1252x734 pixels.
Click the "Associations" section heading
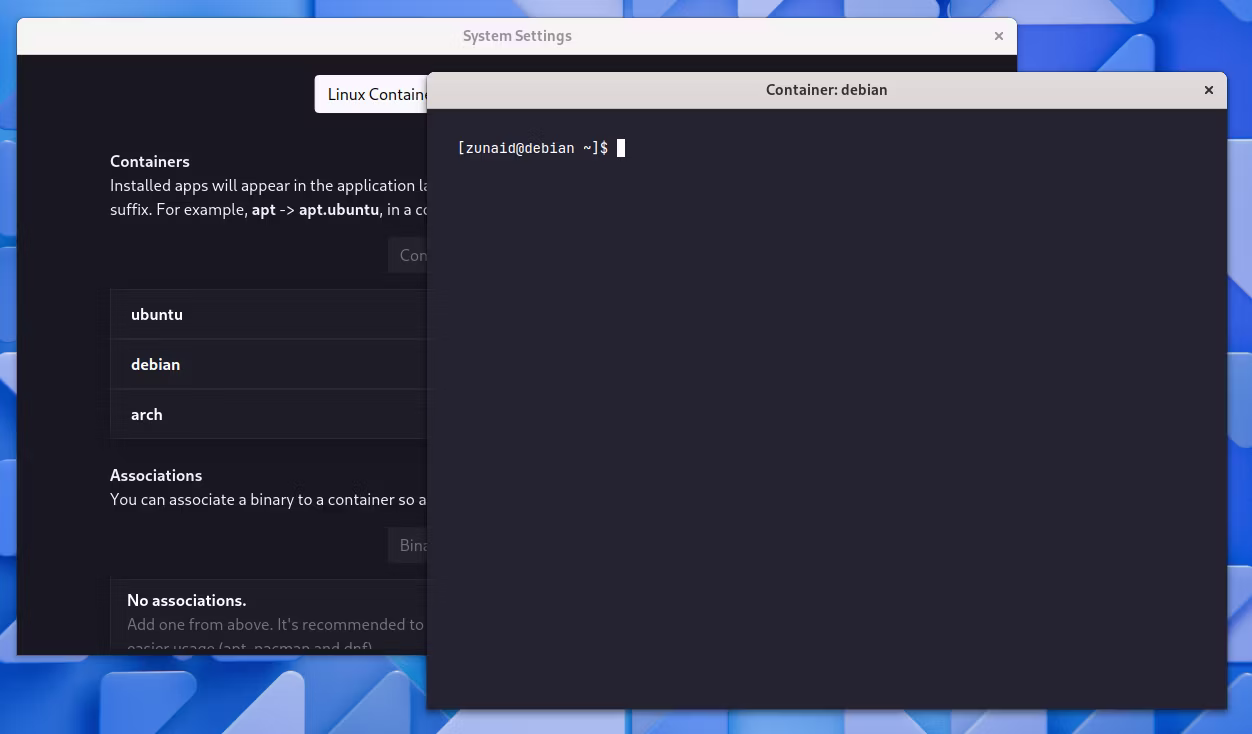click(x=156, y=475)
